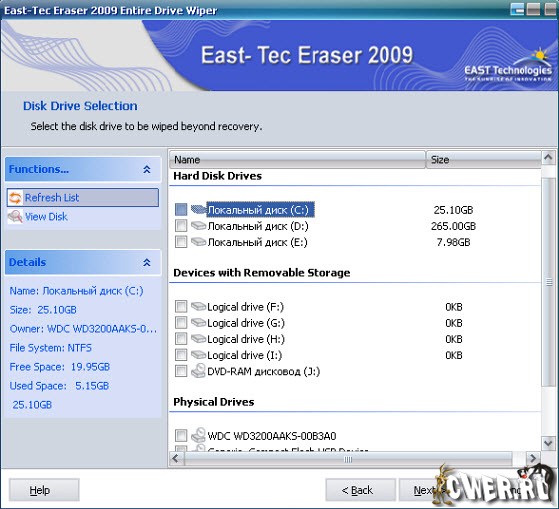Select the Локальный диск (D:) row label
The height and width of the screenshot is (509, 559).
[258, 226]
